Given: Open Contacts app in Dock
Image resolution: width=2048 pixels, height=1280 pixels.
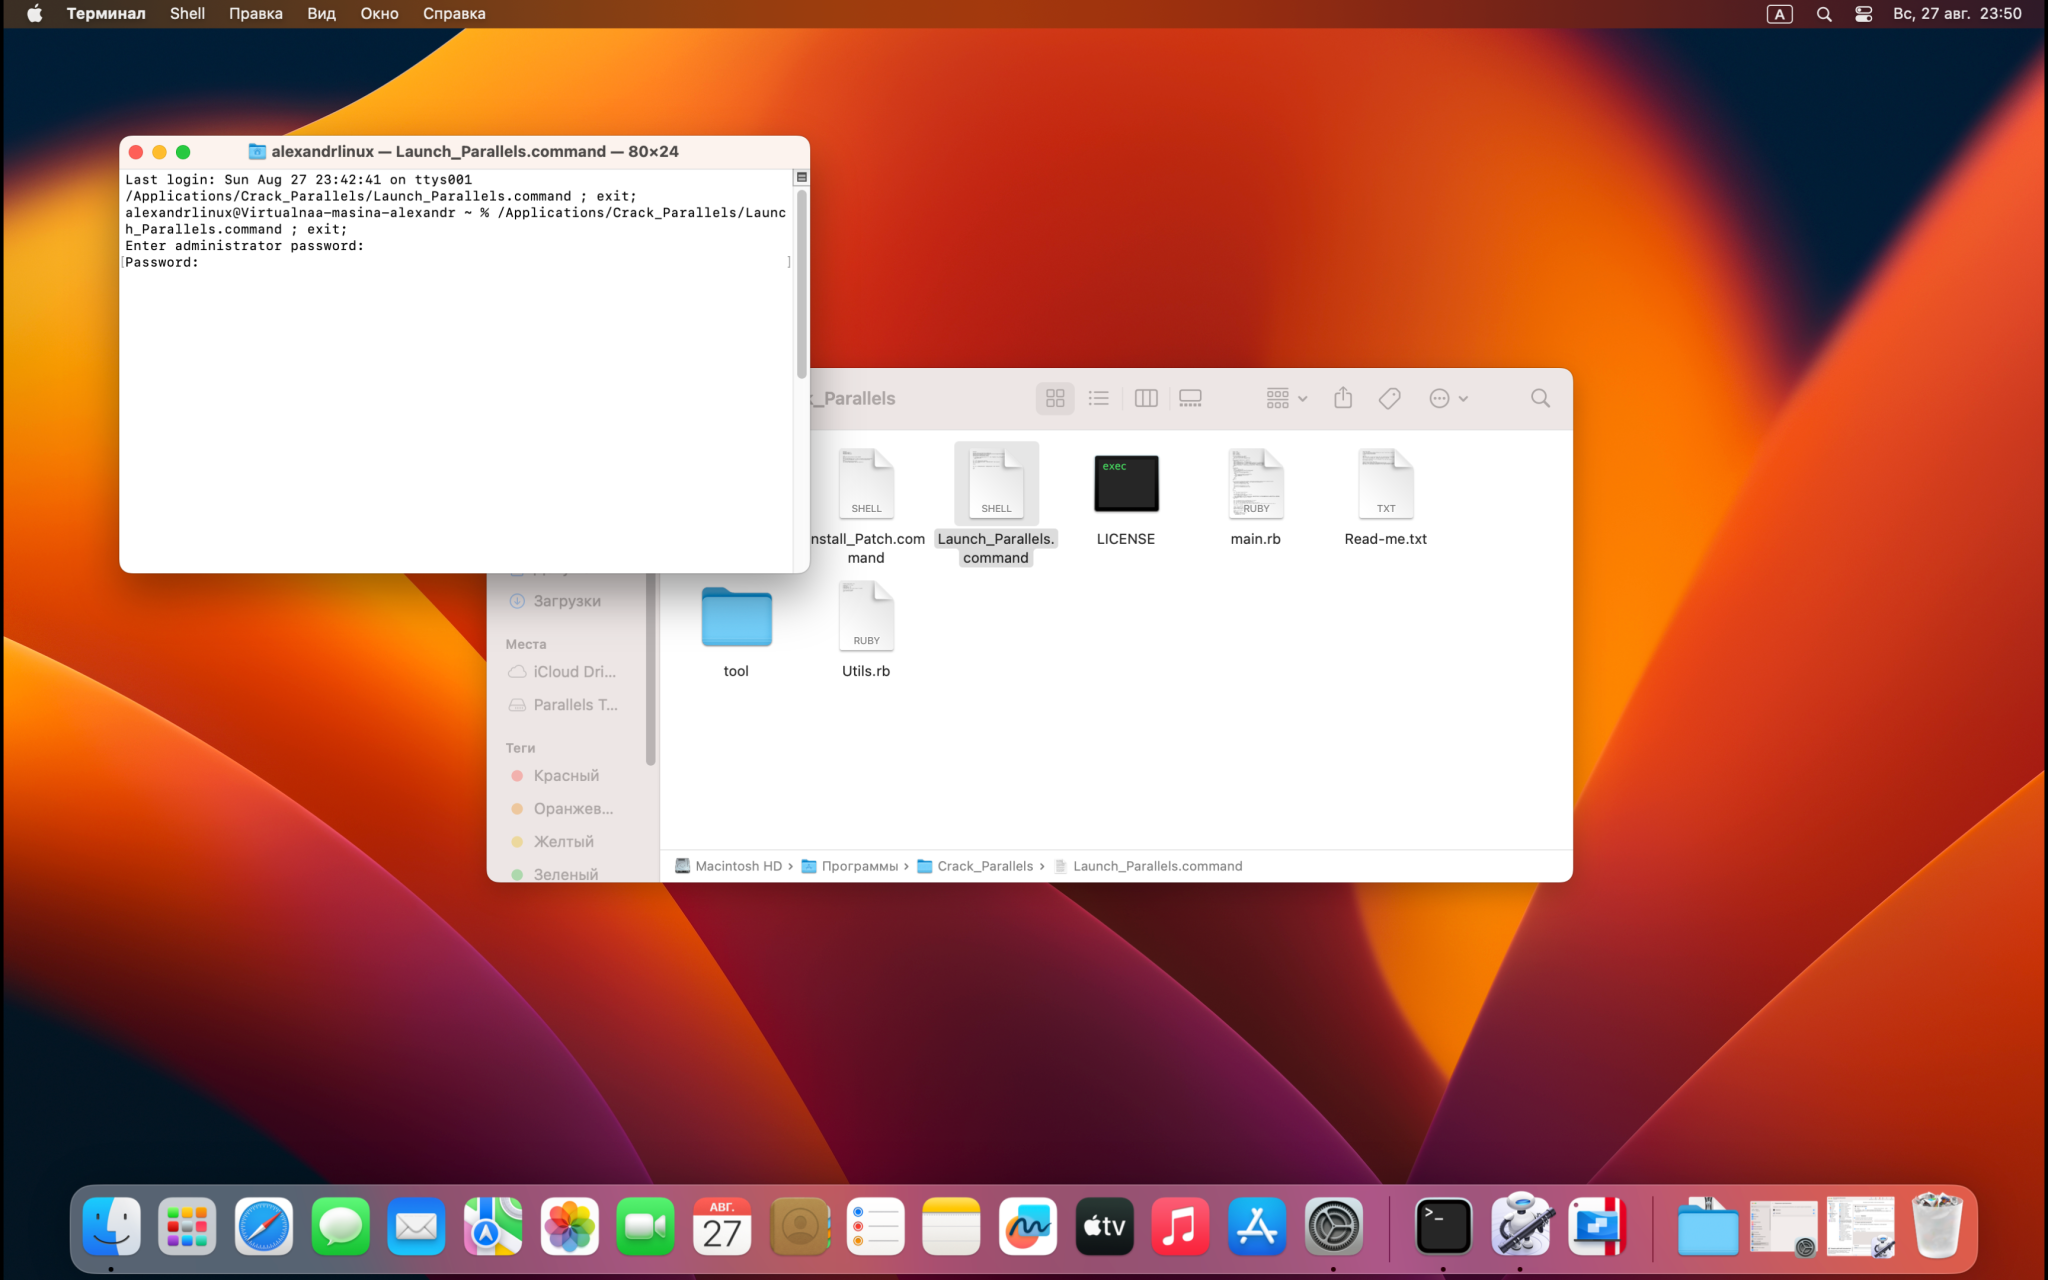Looking at the screenshot, I should (799, 1226).
